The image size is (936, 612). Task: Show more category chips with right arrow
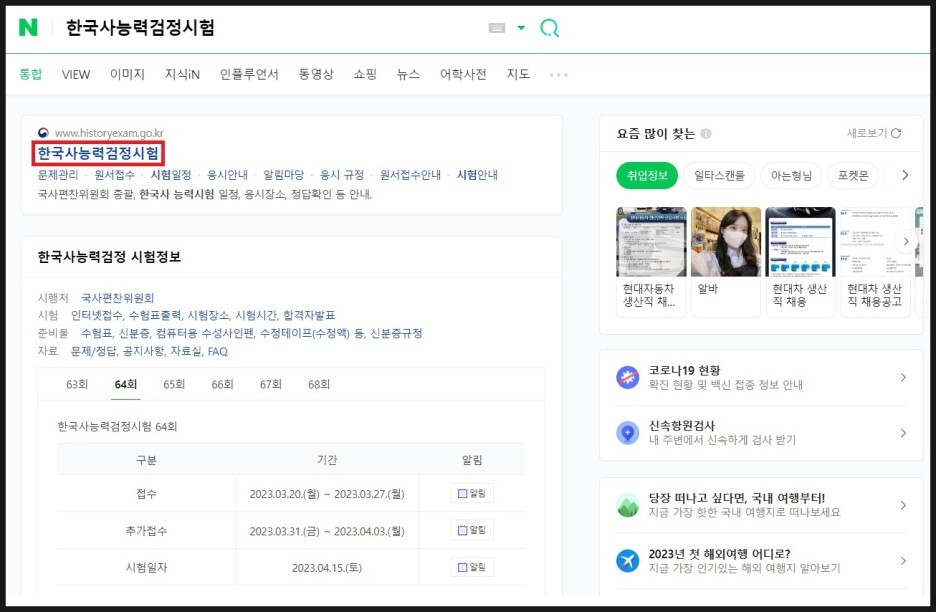(905, 175)
